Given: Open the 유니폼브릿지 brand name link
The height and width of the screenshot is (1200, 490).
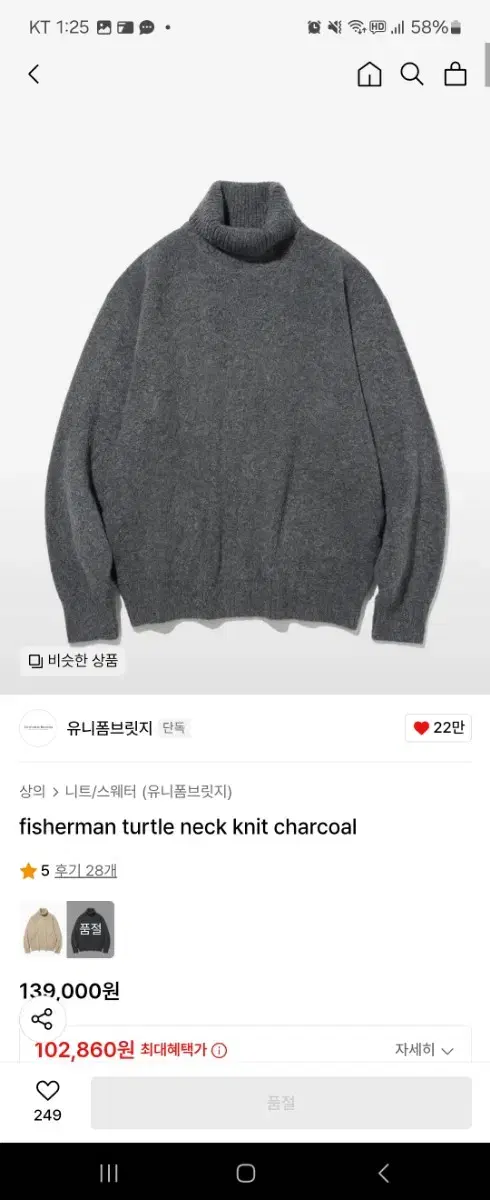Looking at the screenshot, I should (x=110, y=728).
